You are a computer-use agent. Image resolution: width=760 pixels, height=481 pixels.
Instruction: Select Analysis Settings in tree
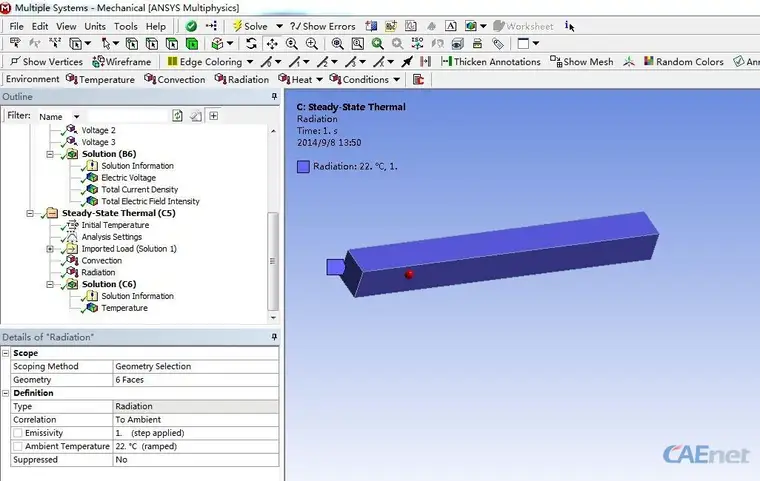pyautogui.click(x=111, y=237)
